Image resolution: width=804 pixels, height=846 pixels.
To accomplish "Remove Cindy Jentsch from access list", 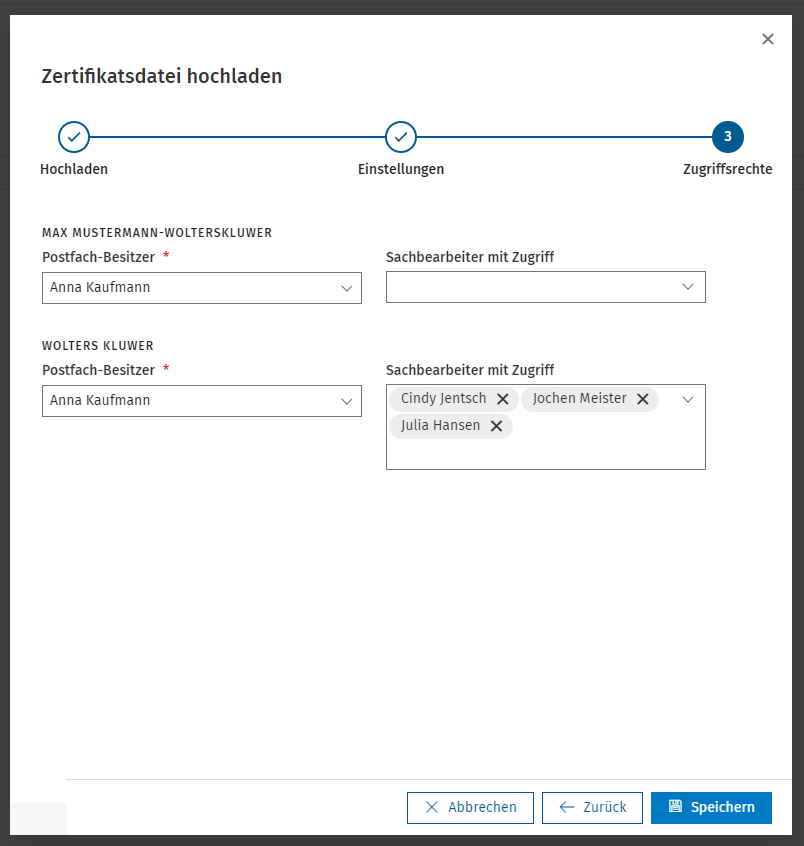I will coord(502,399).
